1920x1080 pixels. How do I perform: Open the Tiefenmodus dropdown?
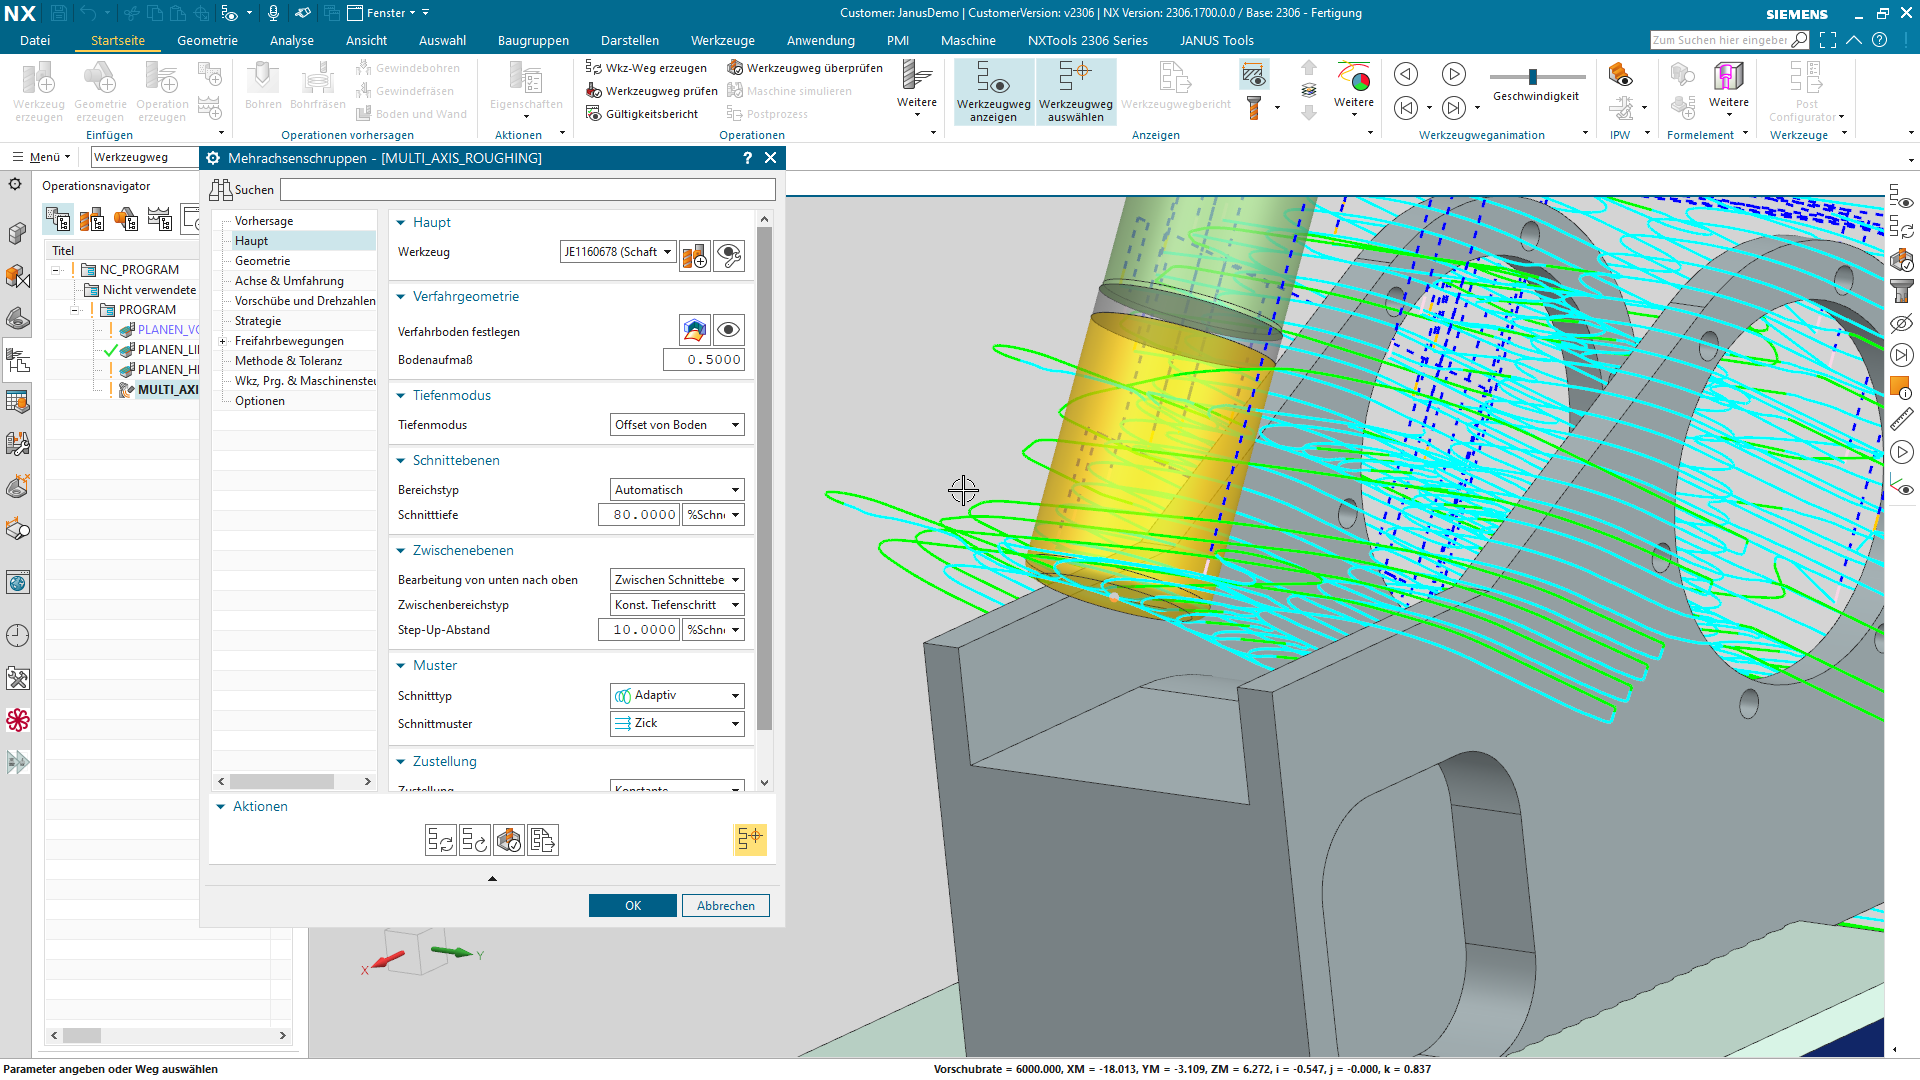(677, 425)
